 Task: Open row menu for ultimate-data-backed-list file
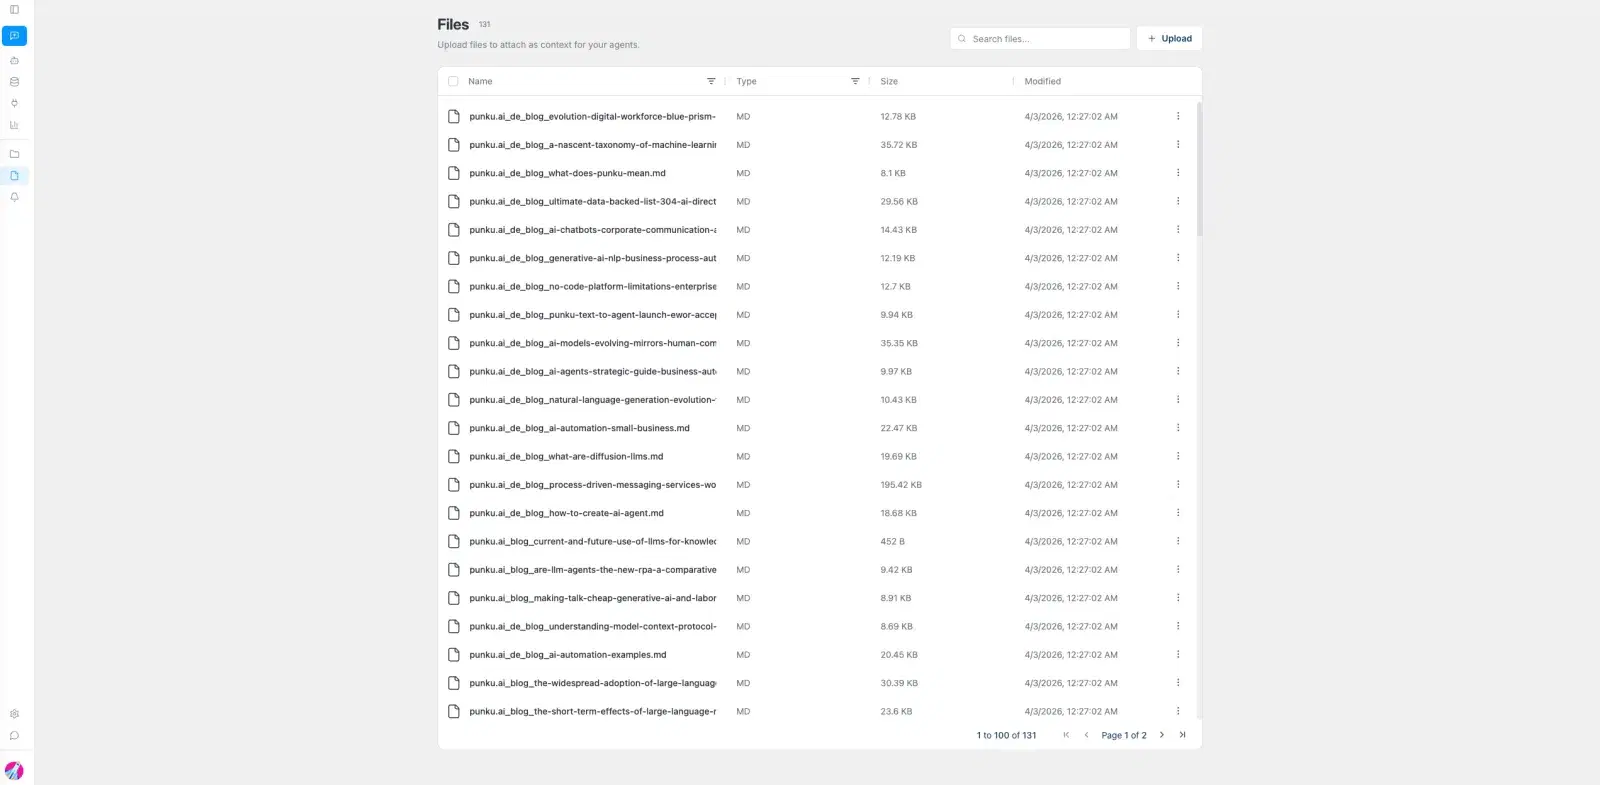[x=1178, y=201]
